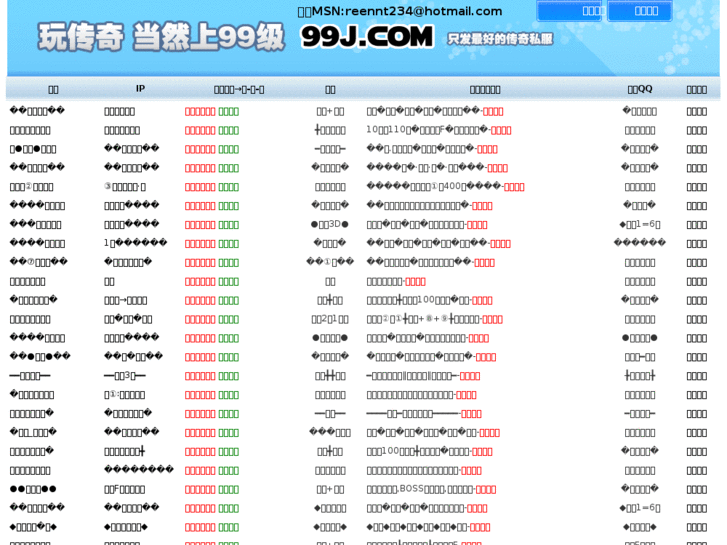Click the IP cell starting with circled 3
The height and width of the screenshot is (545, 727).
(x=125, y=187)
